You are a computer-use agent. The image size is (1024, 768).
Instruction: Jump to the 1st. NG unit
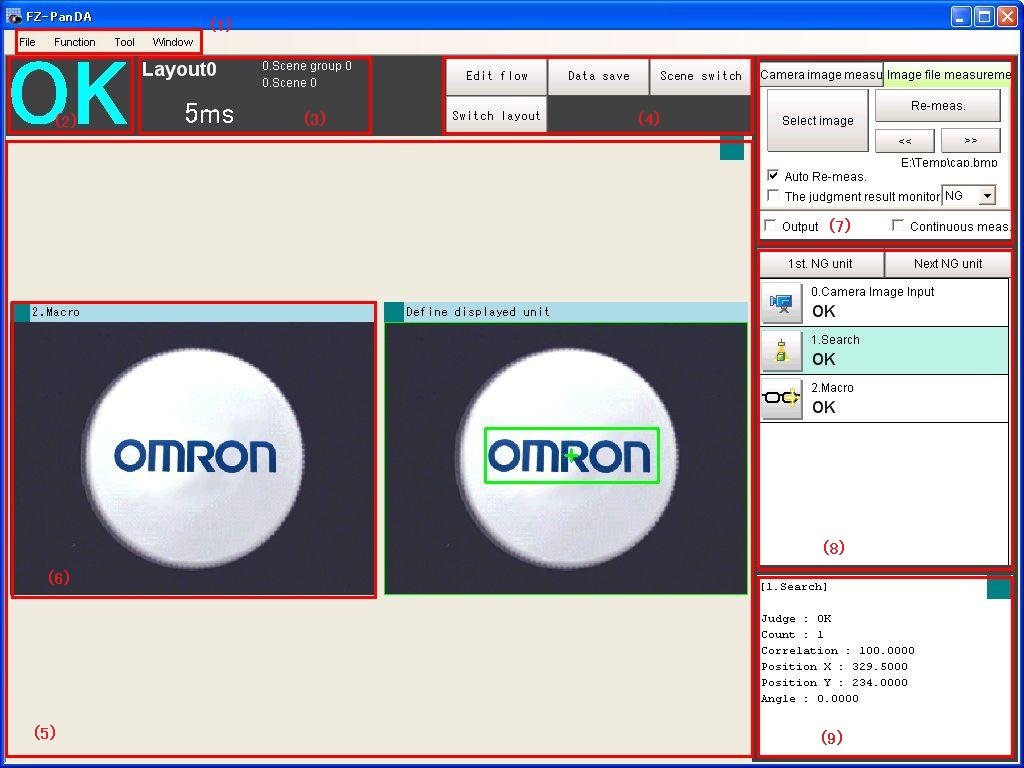821,264
